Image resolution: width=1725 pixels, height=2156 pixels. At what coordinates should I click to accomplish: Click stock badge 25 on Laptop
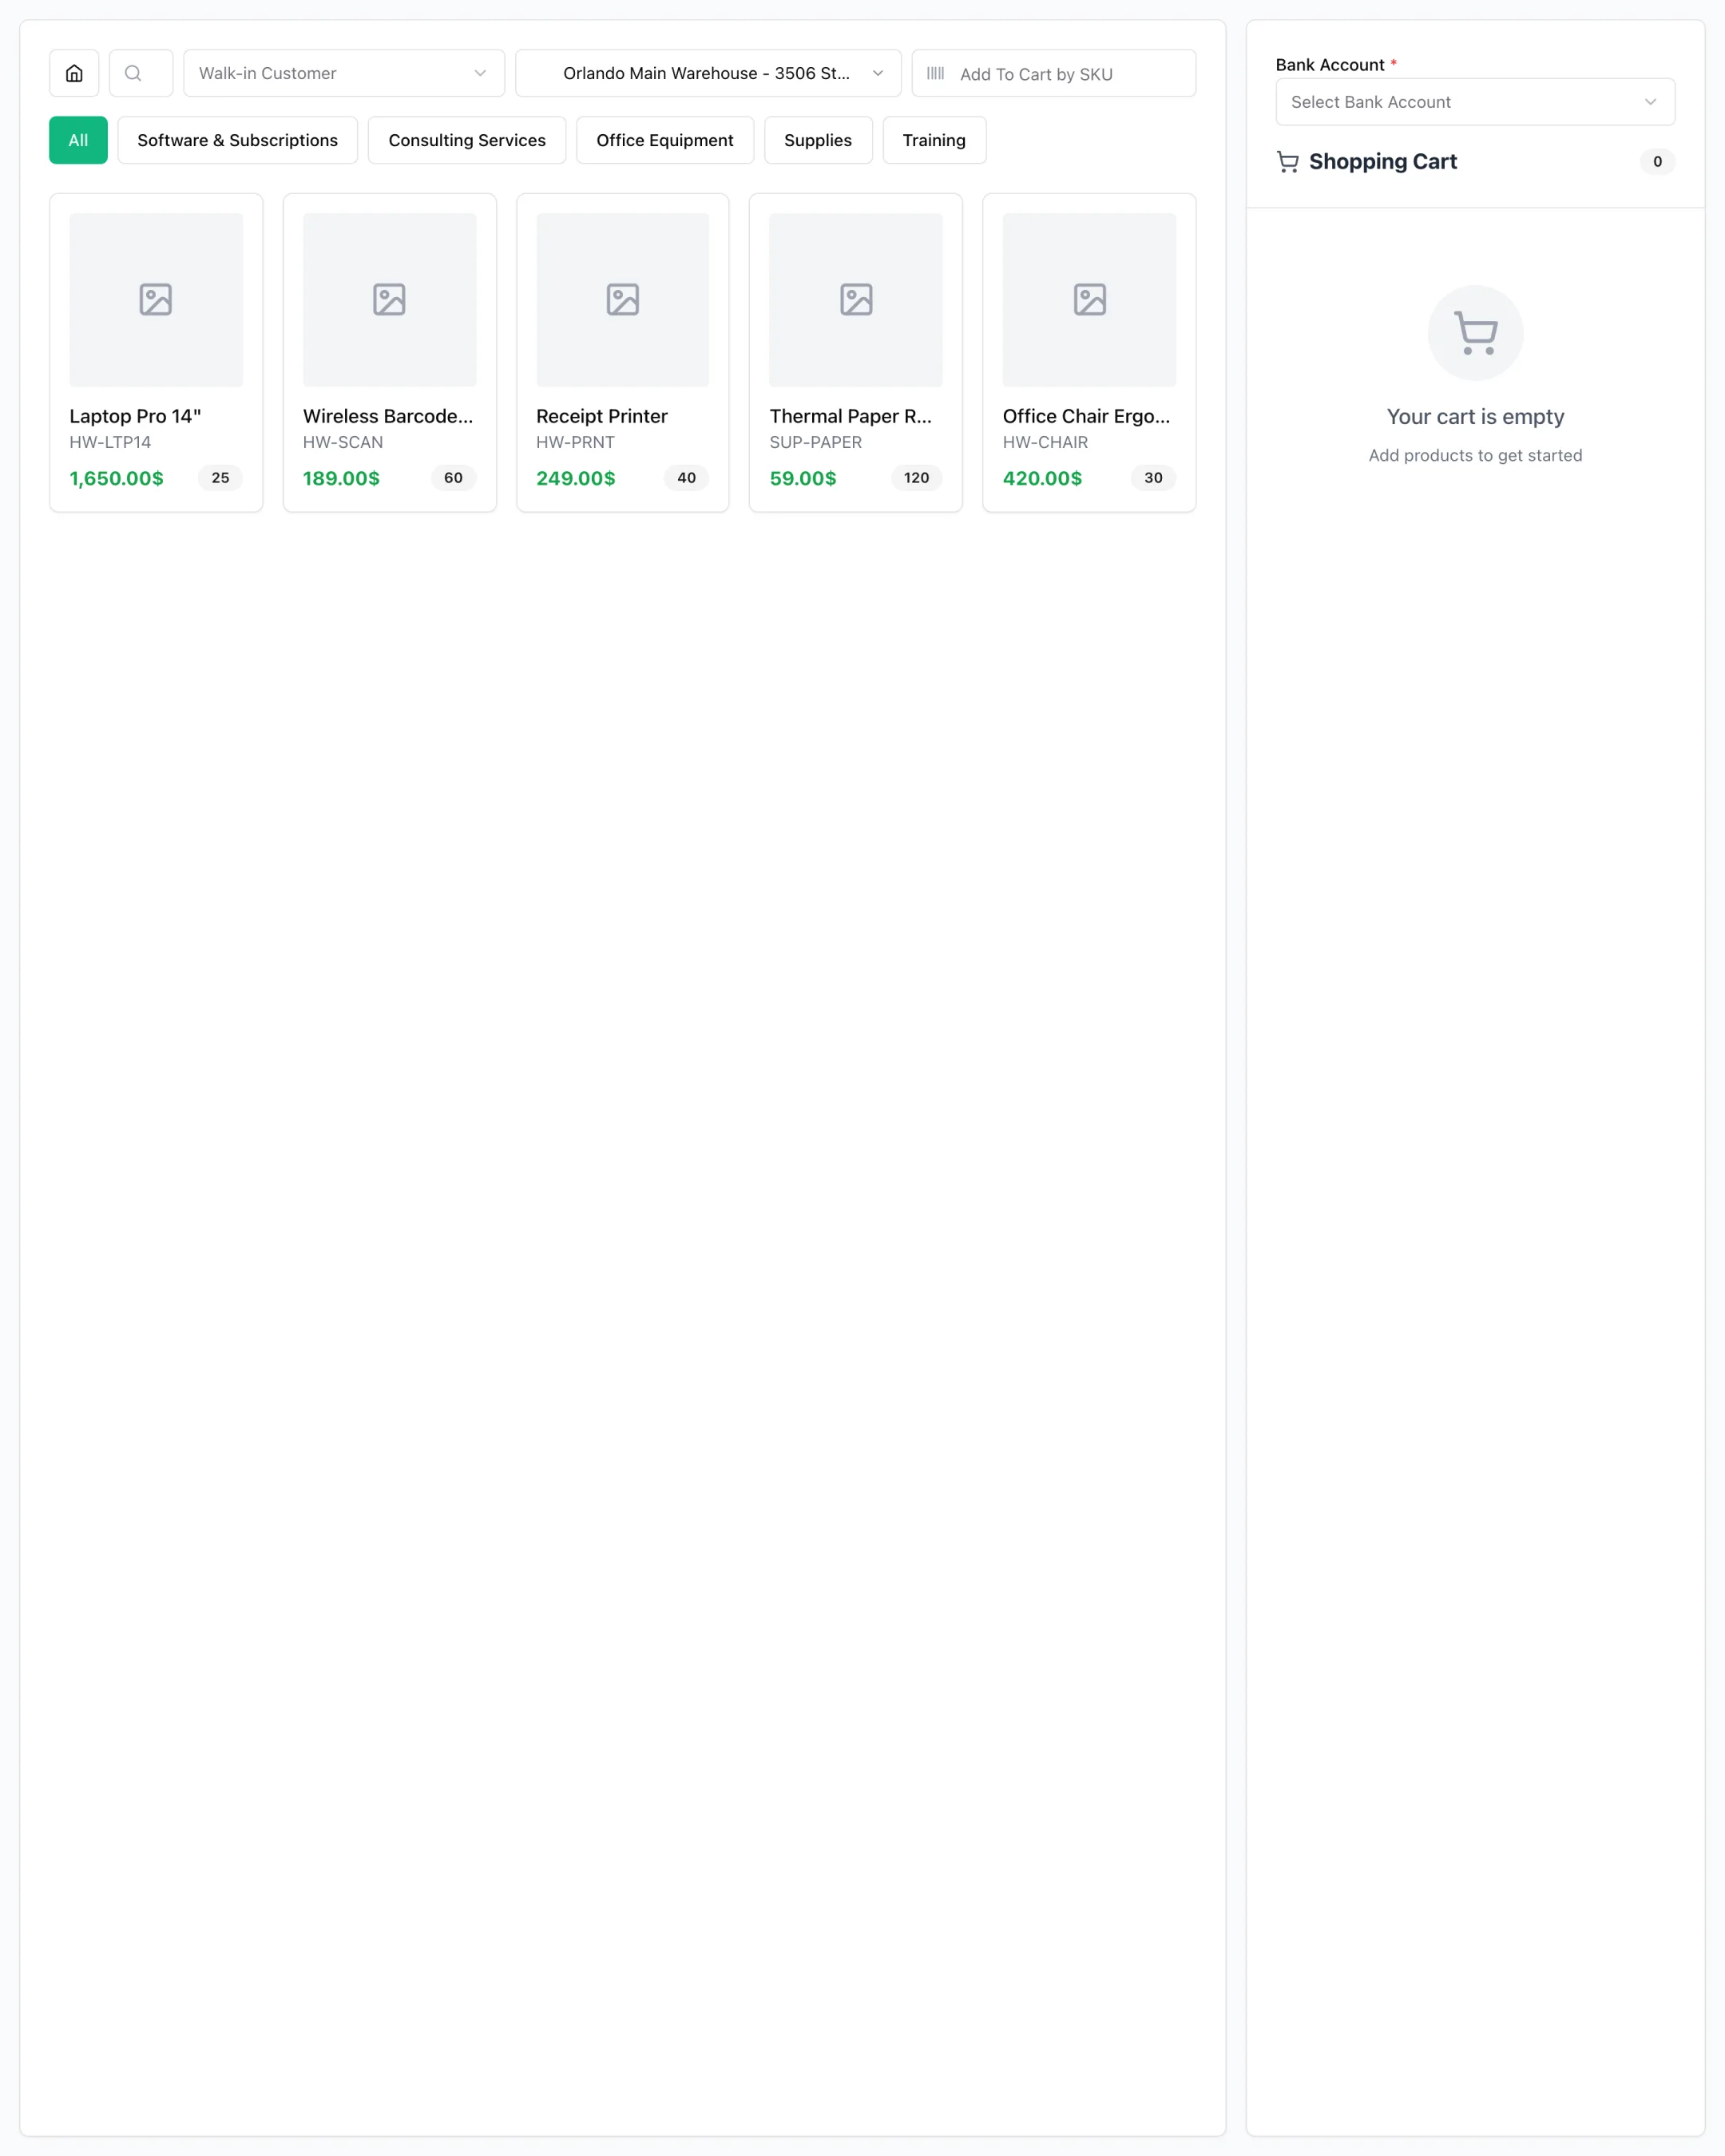(x=220, y=478)
